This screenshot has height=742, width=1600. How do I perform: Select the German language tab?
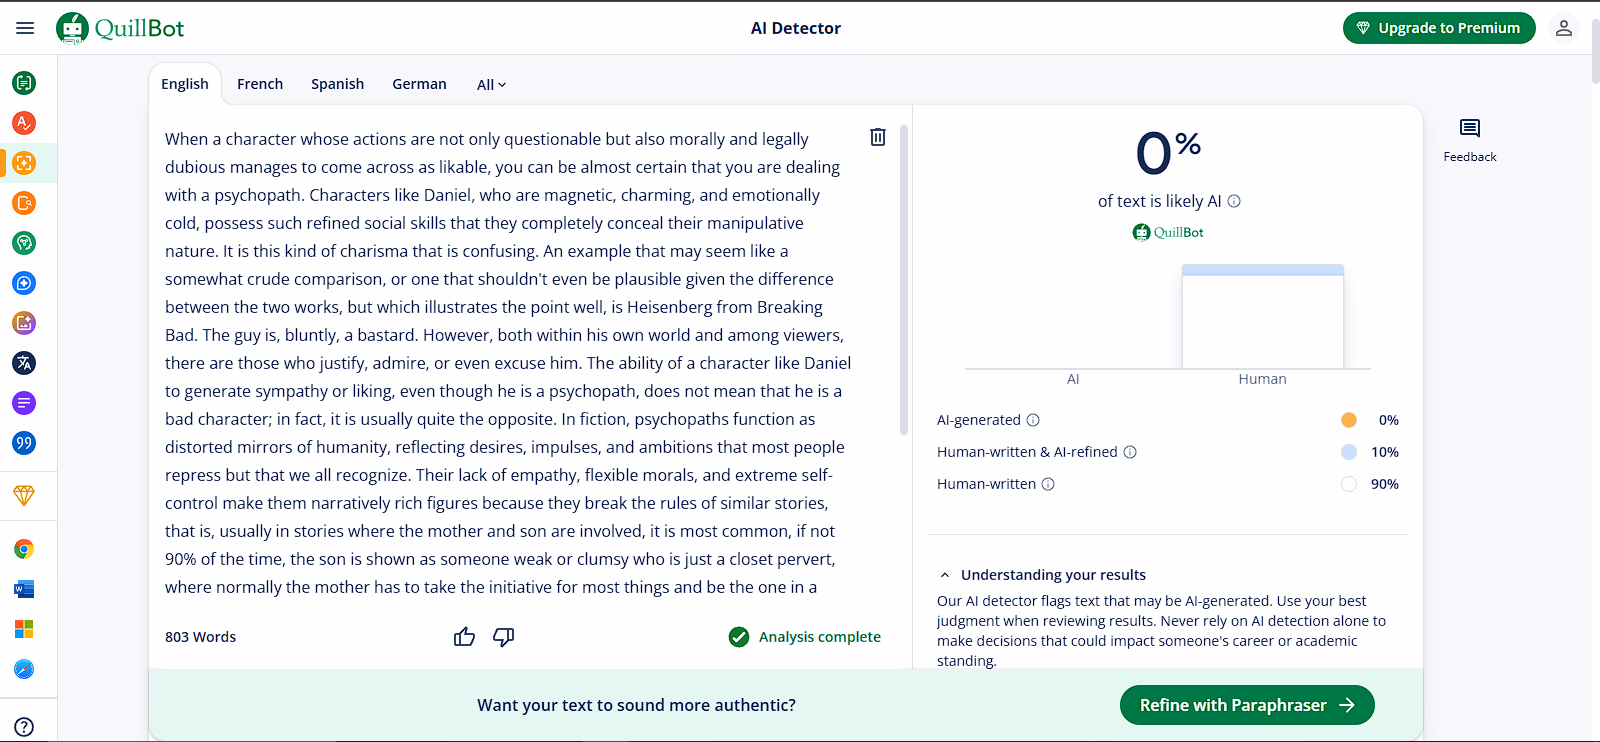click(x=419, y=84)
